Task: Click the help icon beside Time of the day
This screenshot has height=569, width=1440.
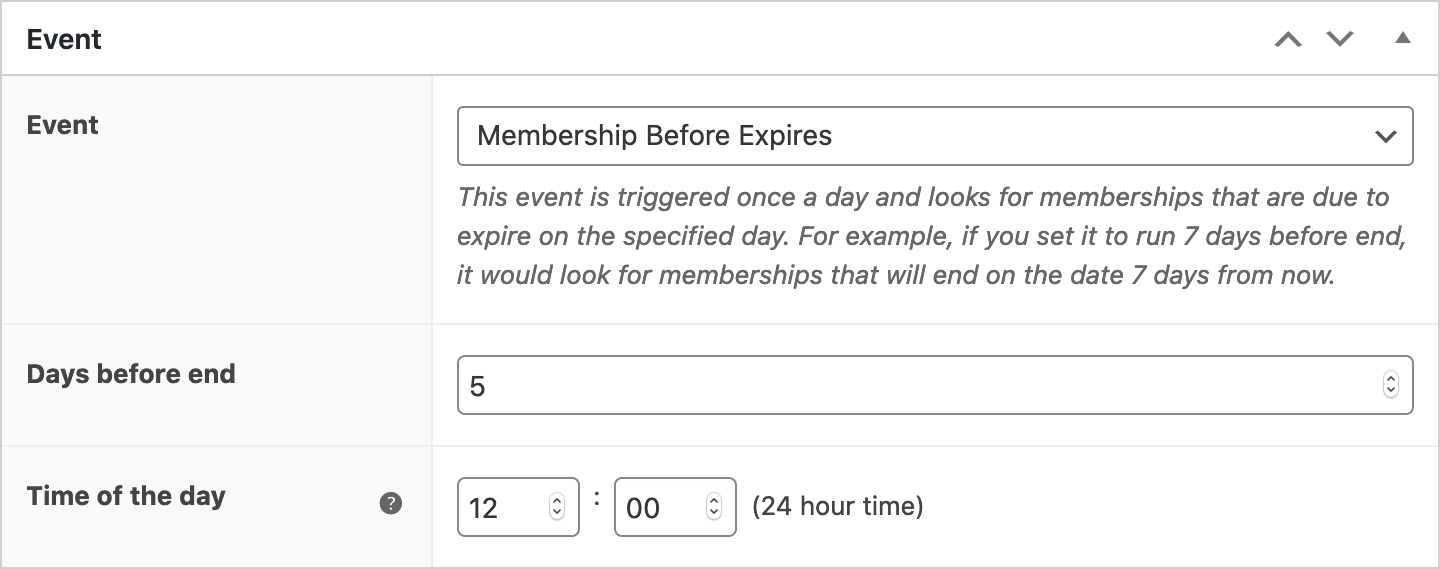Action: tap(391, 503)
